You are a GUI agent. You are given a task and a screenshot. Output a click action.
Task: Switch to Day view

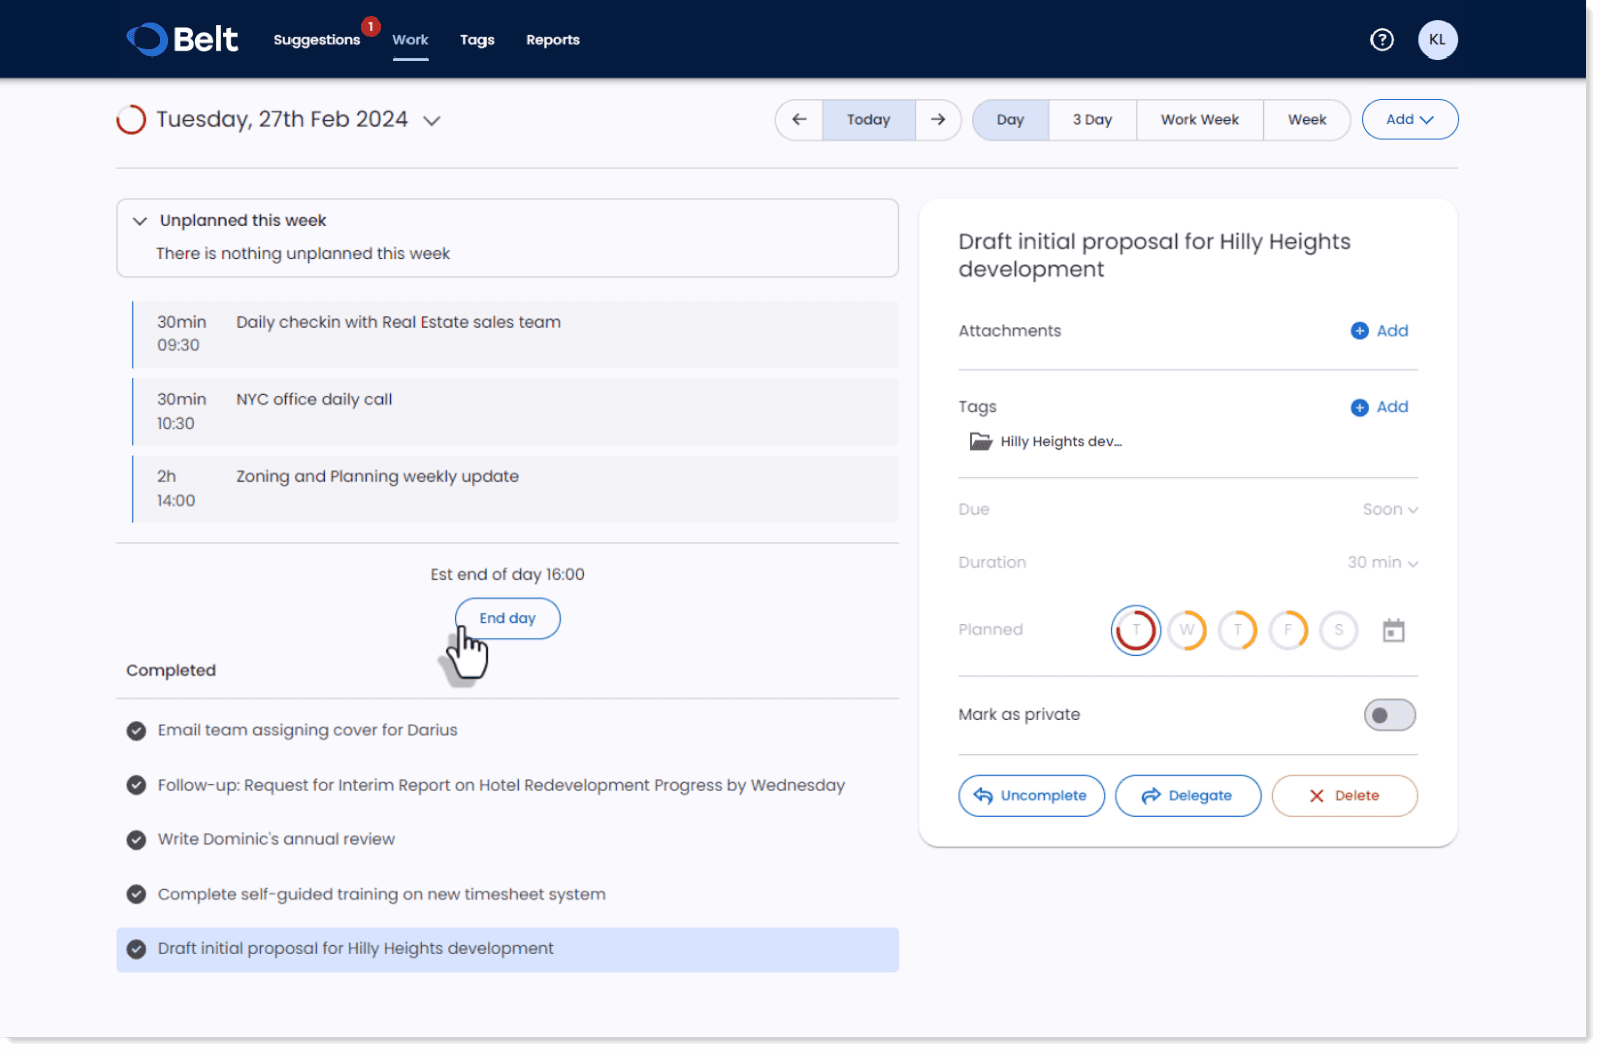[1010, 120]
